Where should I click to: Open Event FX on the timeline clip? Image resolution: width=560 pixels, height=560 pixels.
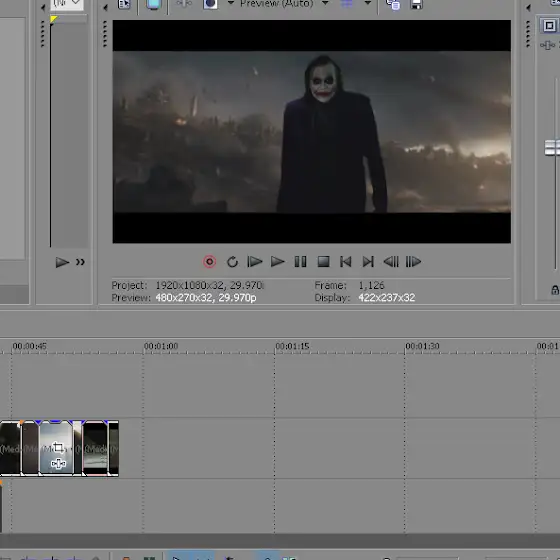(x=58, y=464)
